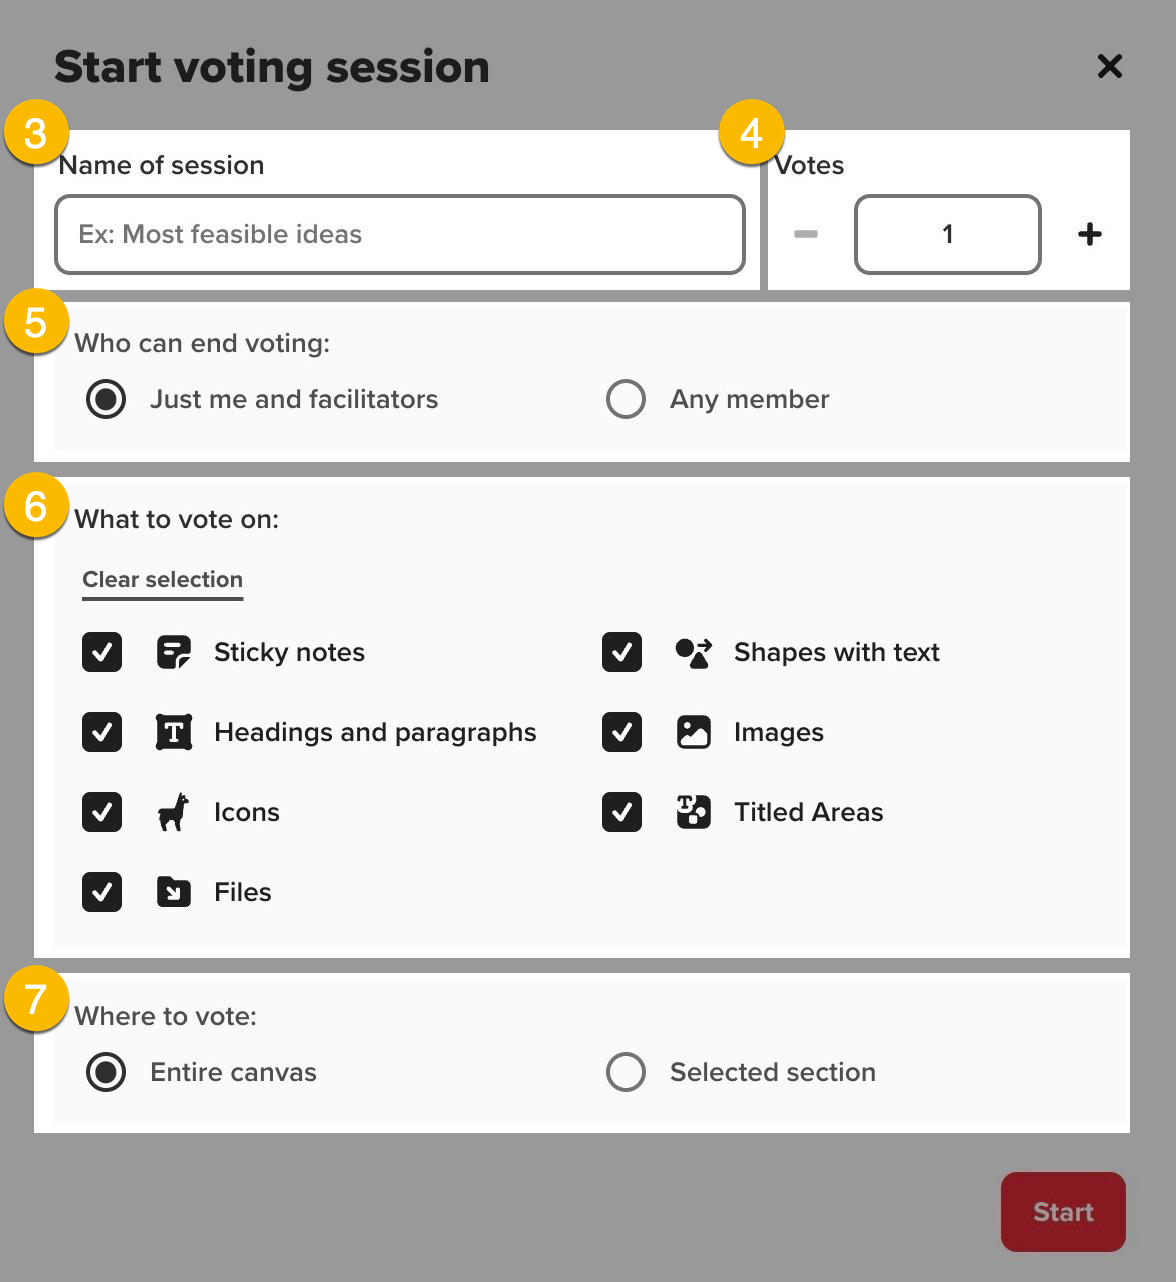Click the session name input field
This screenshot has width=1176, height=1282.
(x=399, y=234)
